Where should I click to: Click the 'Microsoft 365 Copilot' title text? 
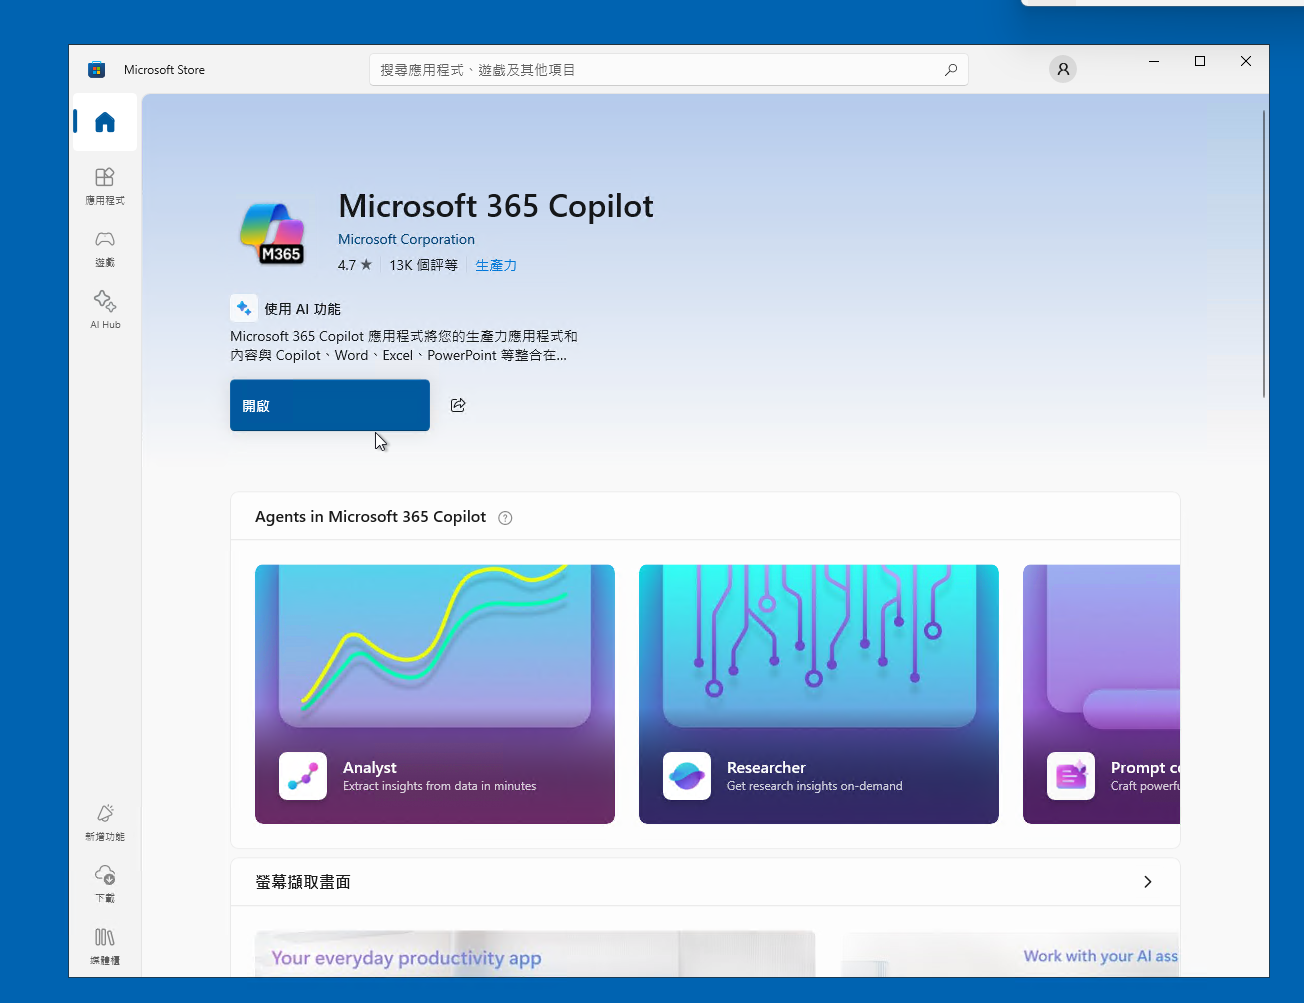point(496,206)
